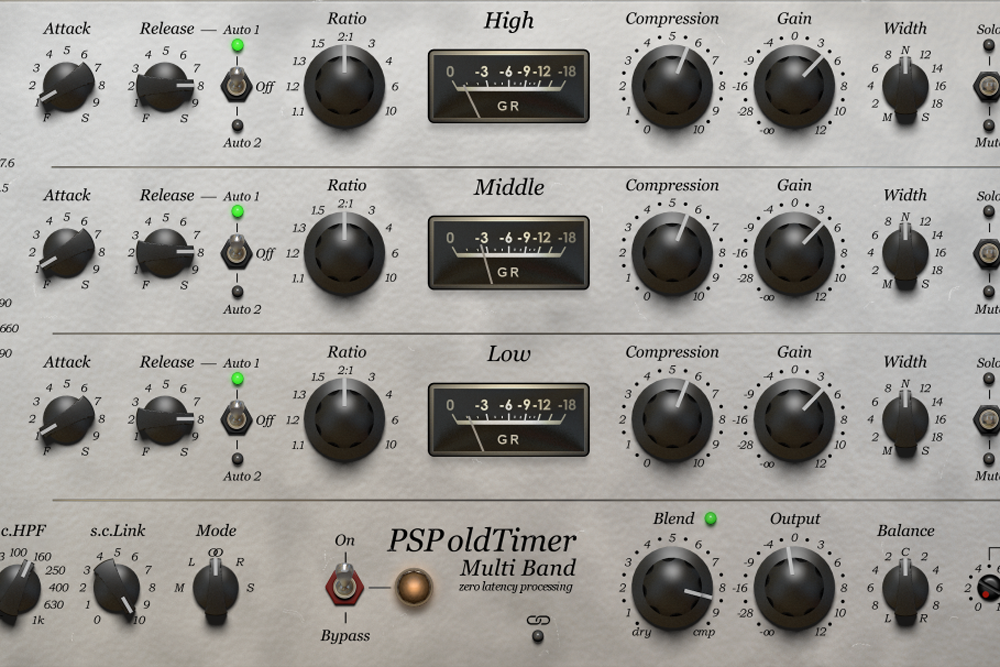Click the Low band title label
This screenshot has width=1000, height=667.
[509, 354]
